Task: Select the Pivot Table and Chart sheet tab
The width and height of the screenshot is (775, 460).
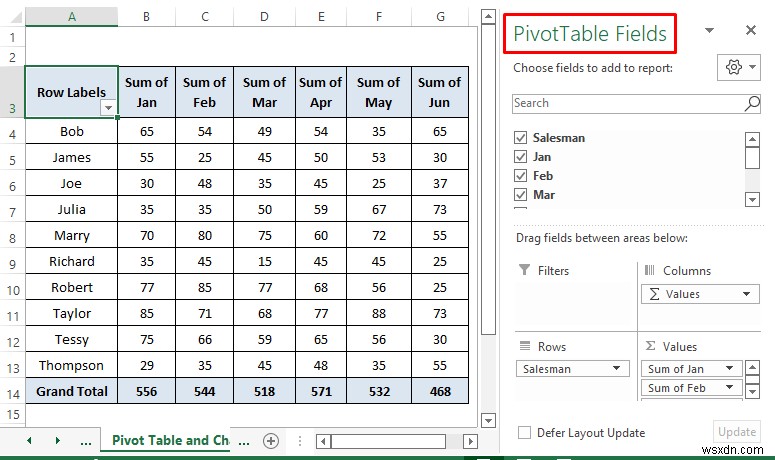Action: [170, 440]
